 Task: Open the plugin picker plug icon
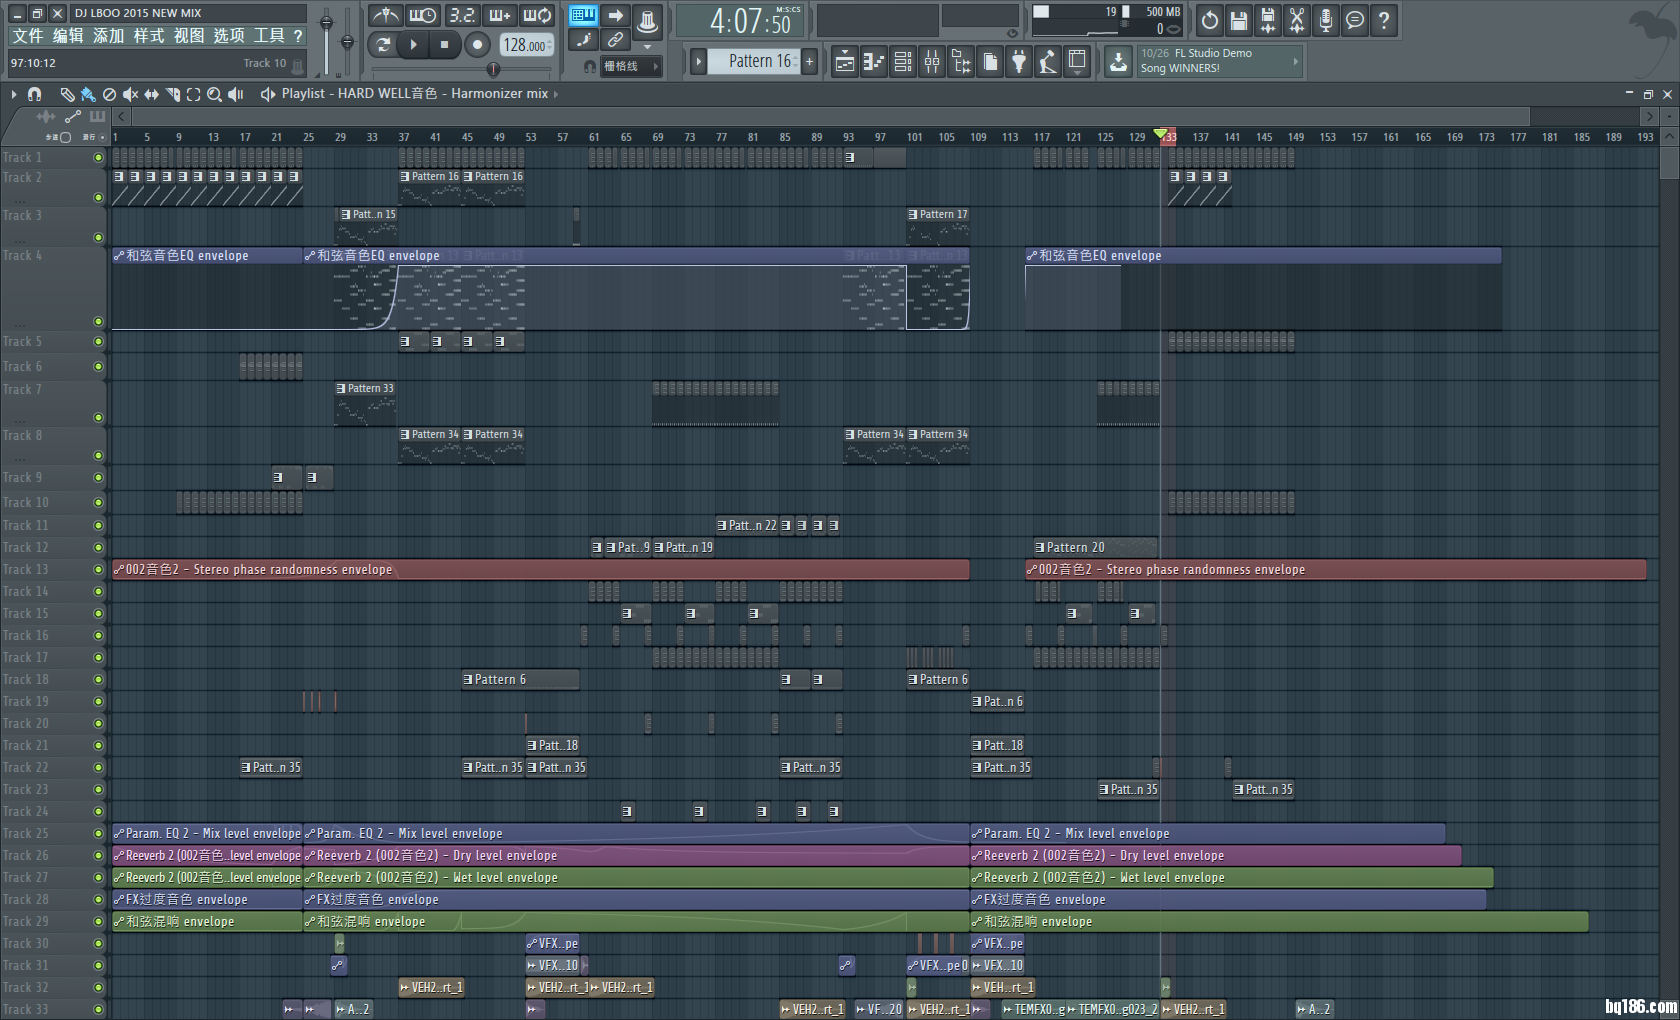point(1018,62)
